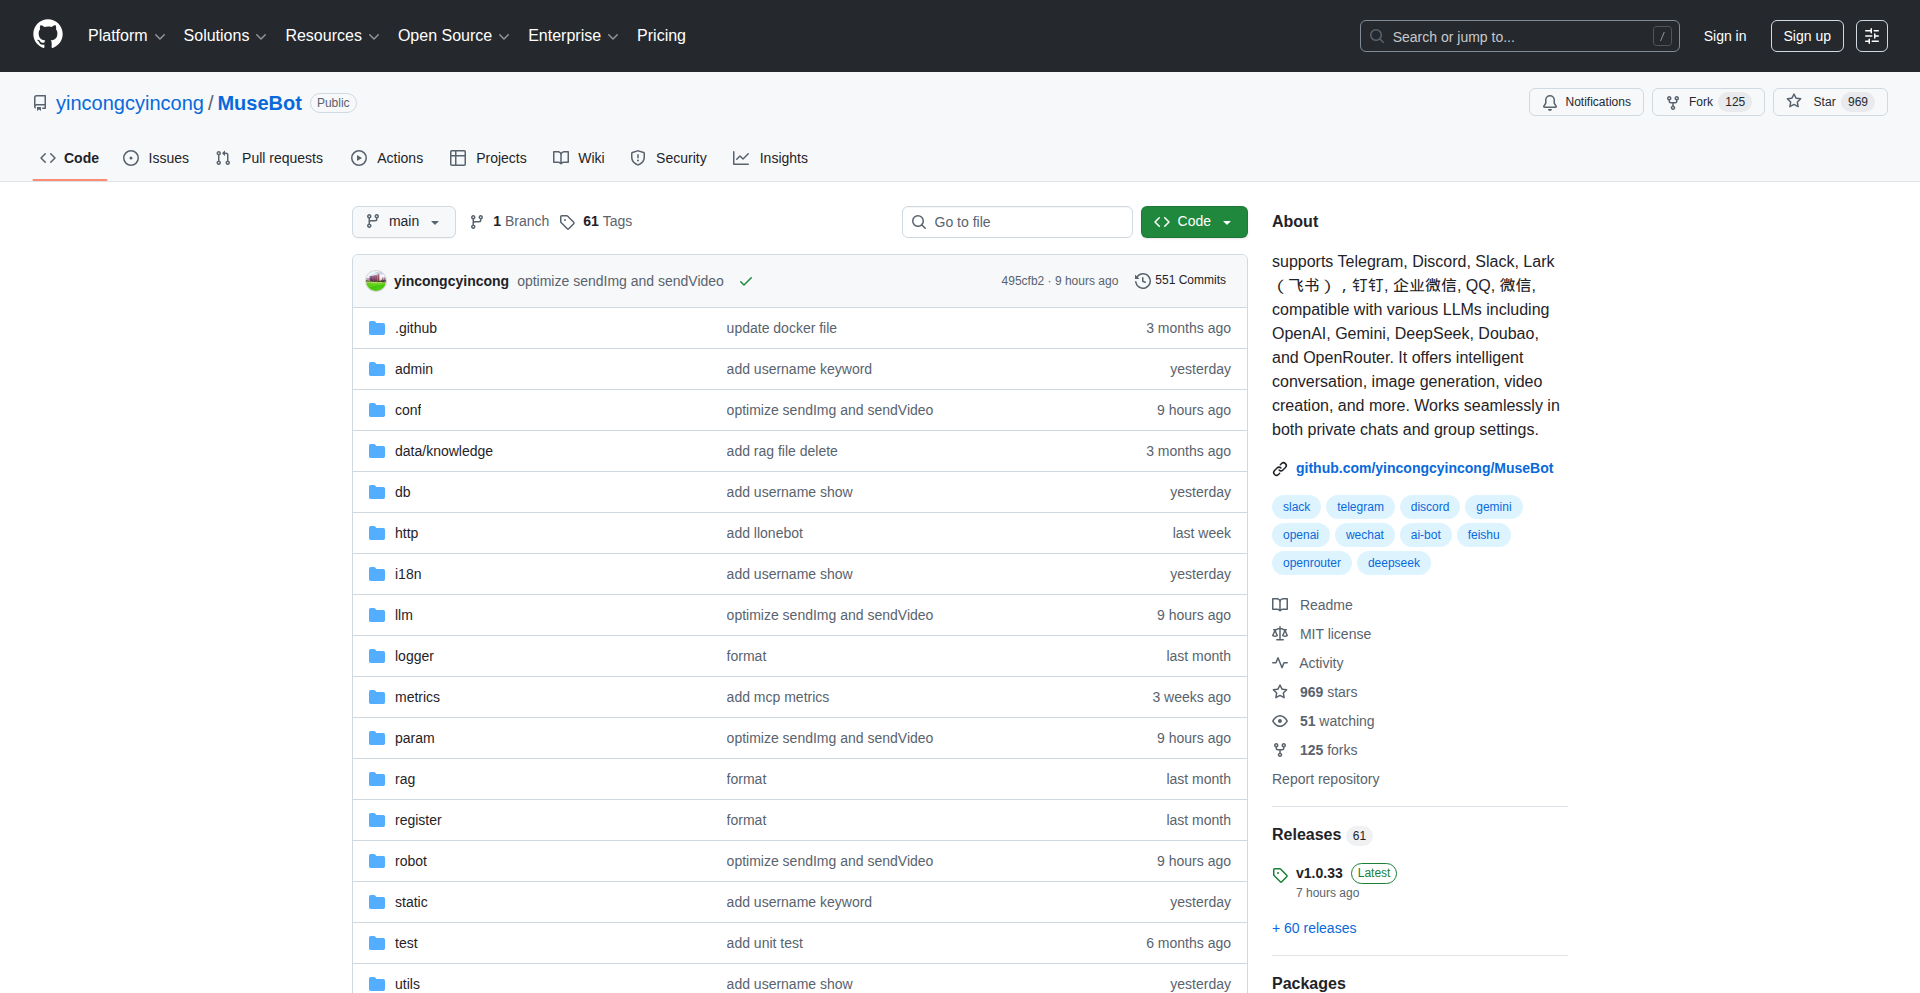Screen dimensions: 1920x993
Task: Open the Security shield section
Action: tap(638, 158)
